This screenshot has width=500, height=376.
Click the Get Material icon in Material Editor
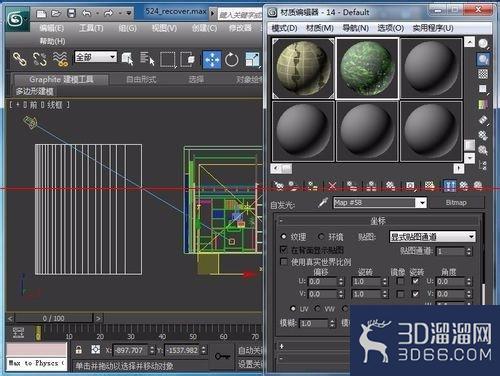click(278, 186)
